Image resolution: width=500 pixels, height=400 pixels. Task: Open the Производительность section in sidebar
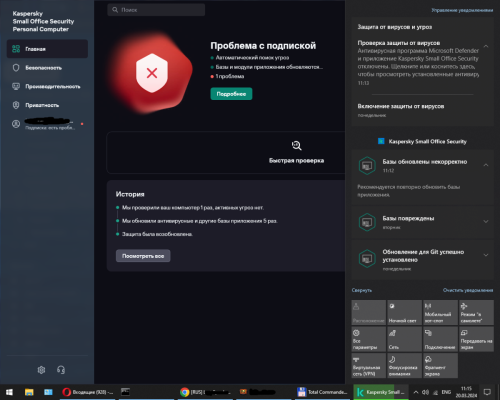coord(47,86)
